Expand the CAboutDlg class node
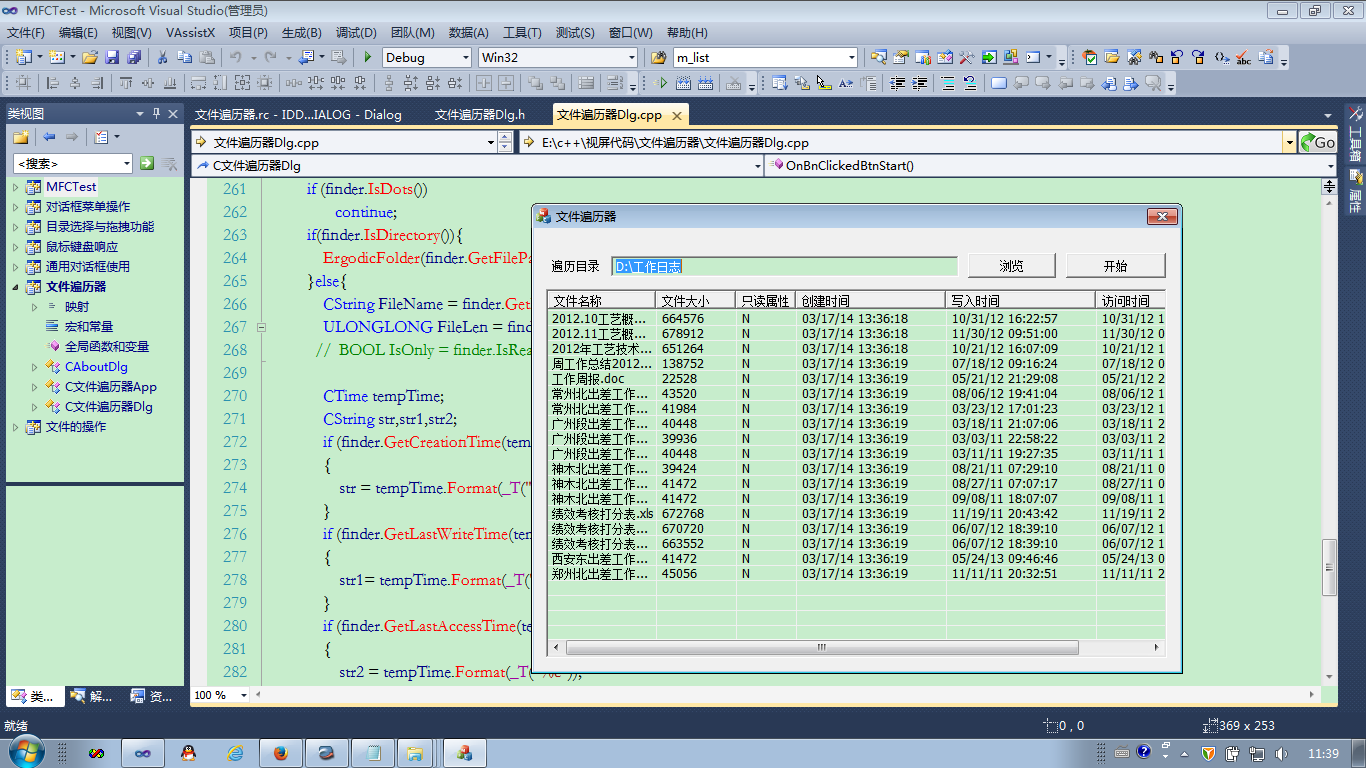The image size is (1366, 768). coord(34,367)
